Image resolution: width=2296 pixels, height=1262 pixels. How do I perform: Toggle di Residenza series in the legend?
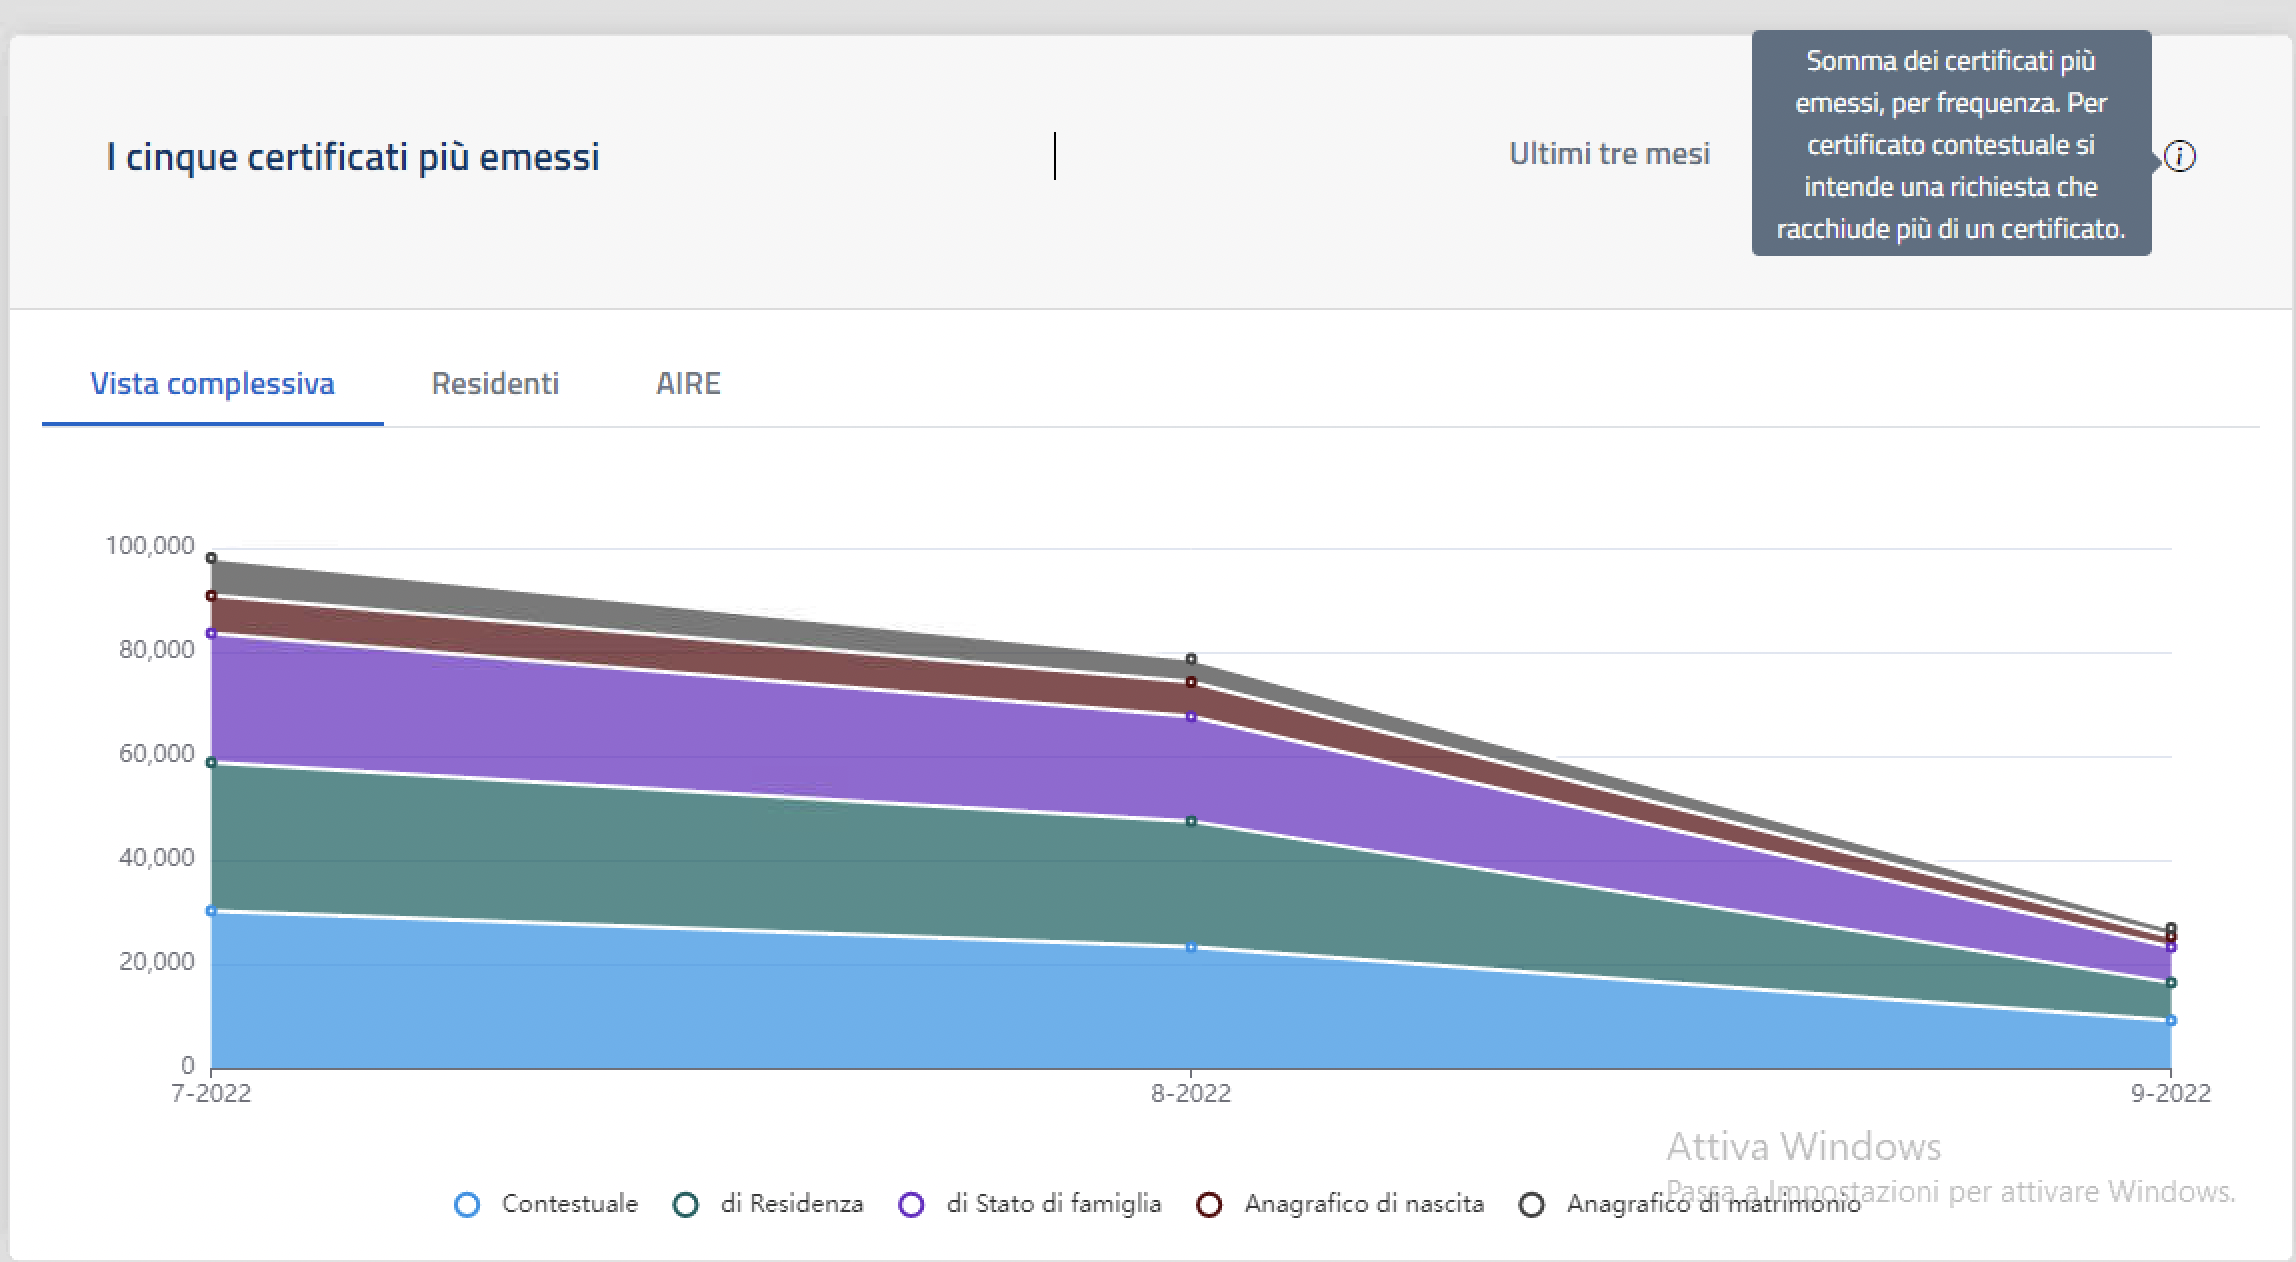(x=791, y=1204)
